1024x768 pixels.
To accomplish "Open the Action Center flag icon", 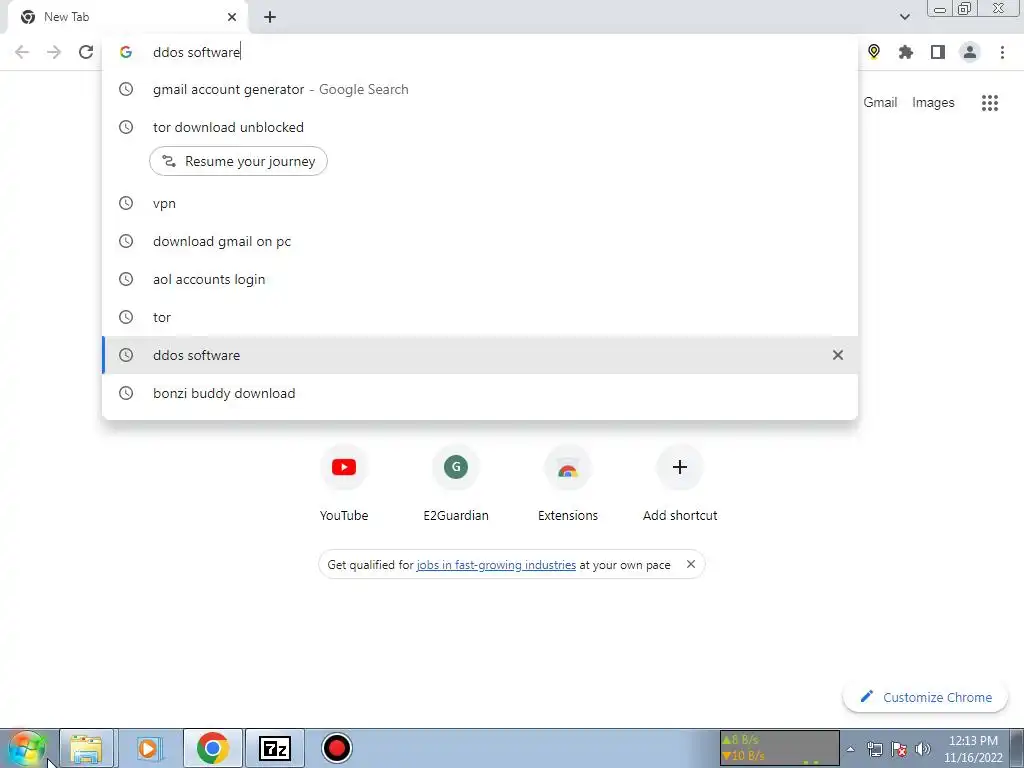I will 899,749.
